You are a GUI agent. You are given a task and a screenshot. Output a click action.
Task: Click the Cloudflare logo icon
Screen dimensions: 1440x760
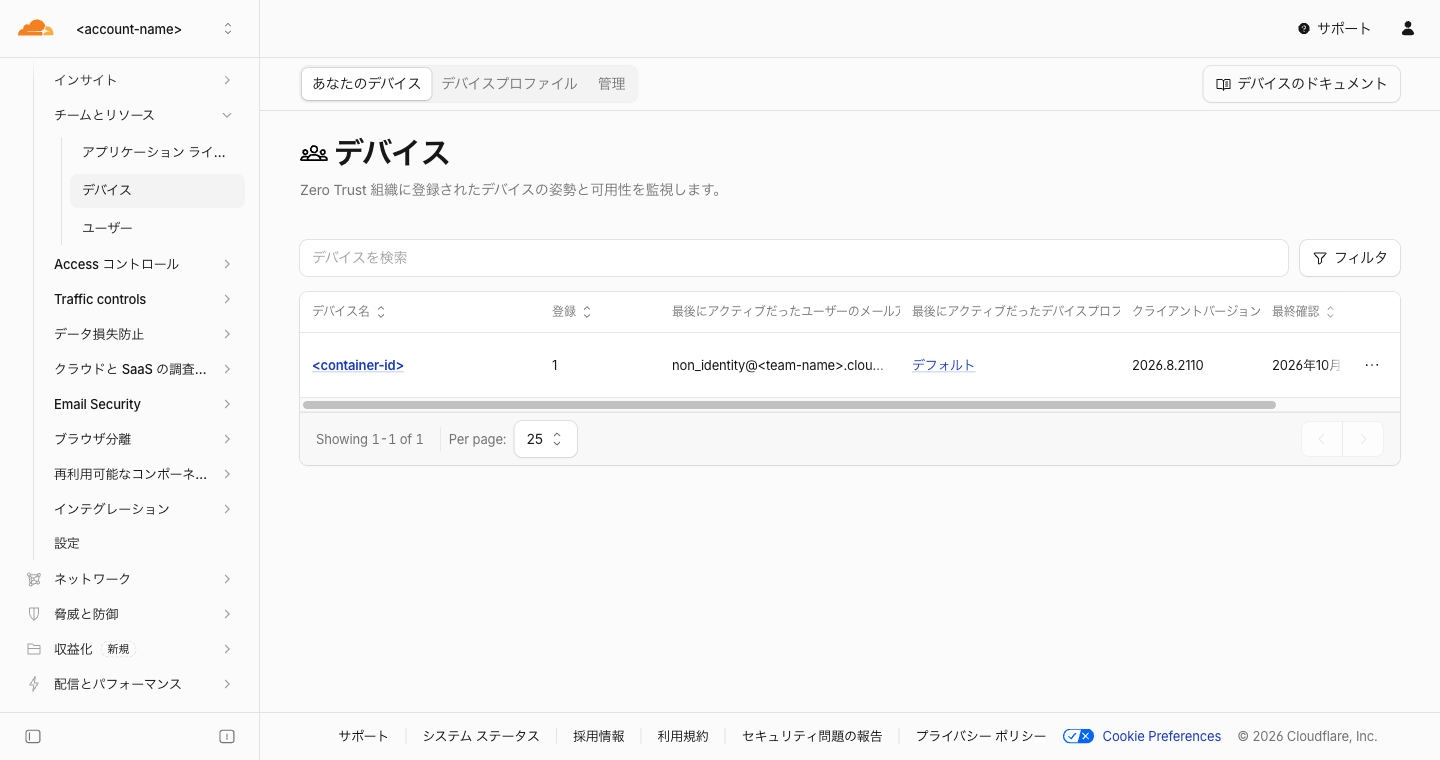point(36,28)
